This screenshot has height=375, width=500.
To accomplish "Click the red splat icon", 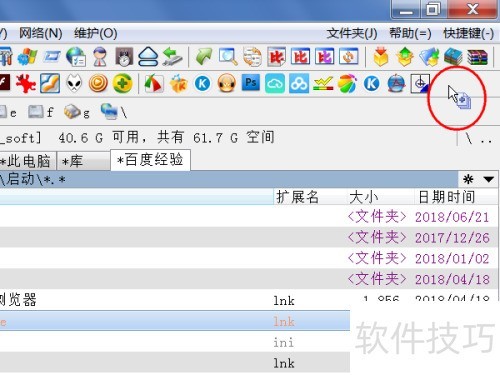I will 26,83.
